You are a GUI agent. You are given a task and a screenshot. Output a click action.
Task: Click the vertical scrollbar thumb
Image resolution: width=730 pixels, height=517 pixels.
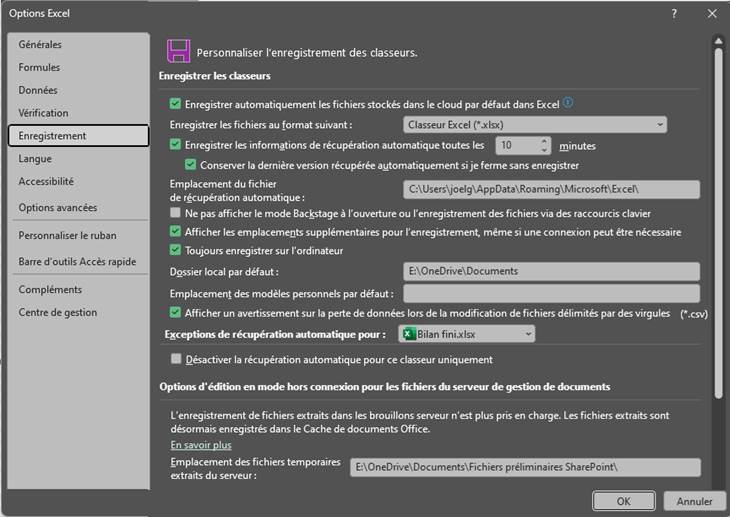pos(719,223)
